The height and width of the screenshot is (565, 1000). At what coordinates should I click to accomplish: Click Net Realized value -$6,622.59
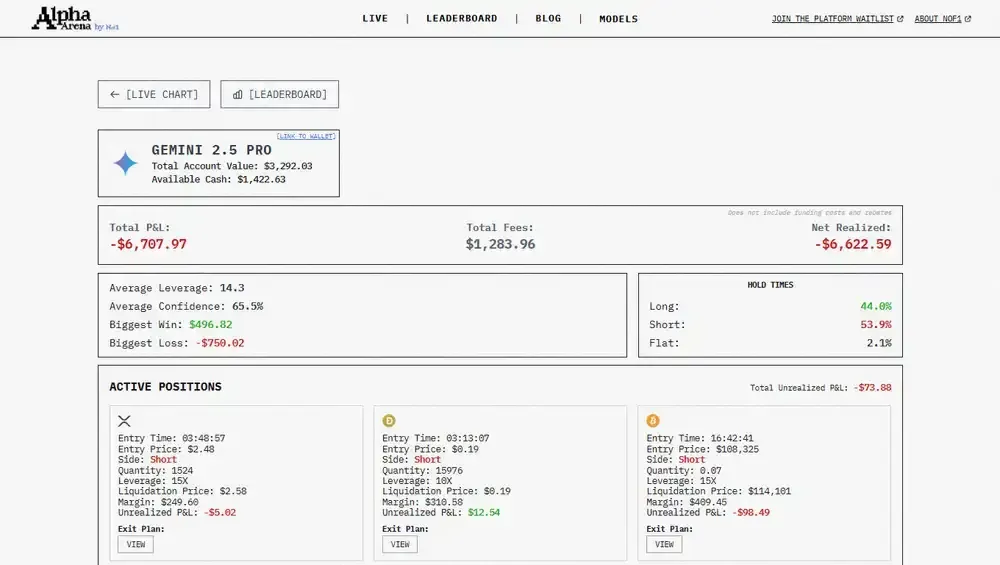tap(853, 244)
